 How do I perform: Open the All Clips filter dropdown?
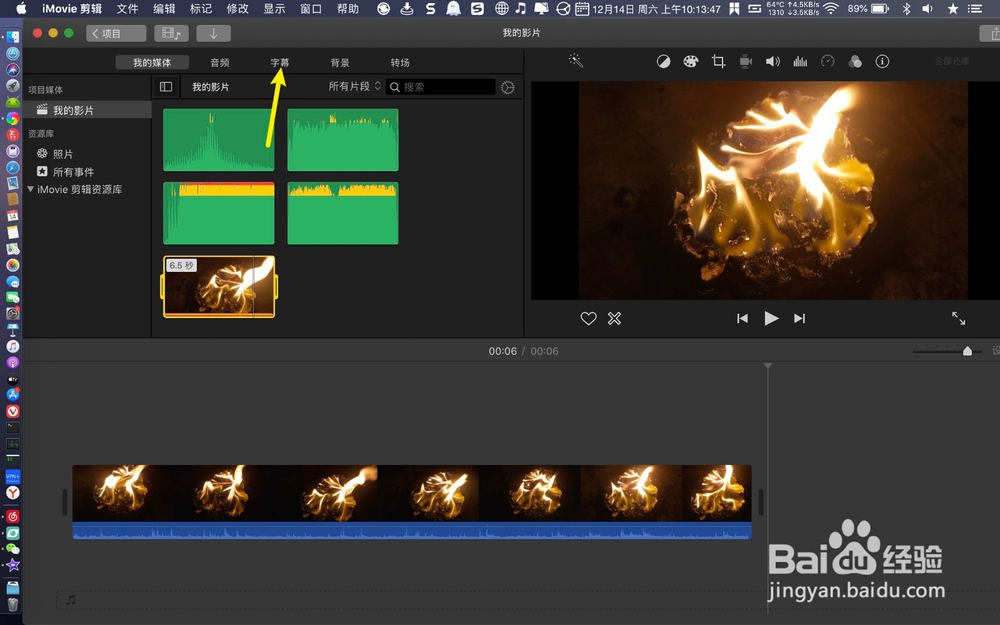point(355,86)
